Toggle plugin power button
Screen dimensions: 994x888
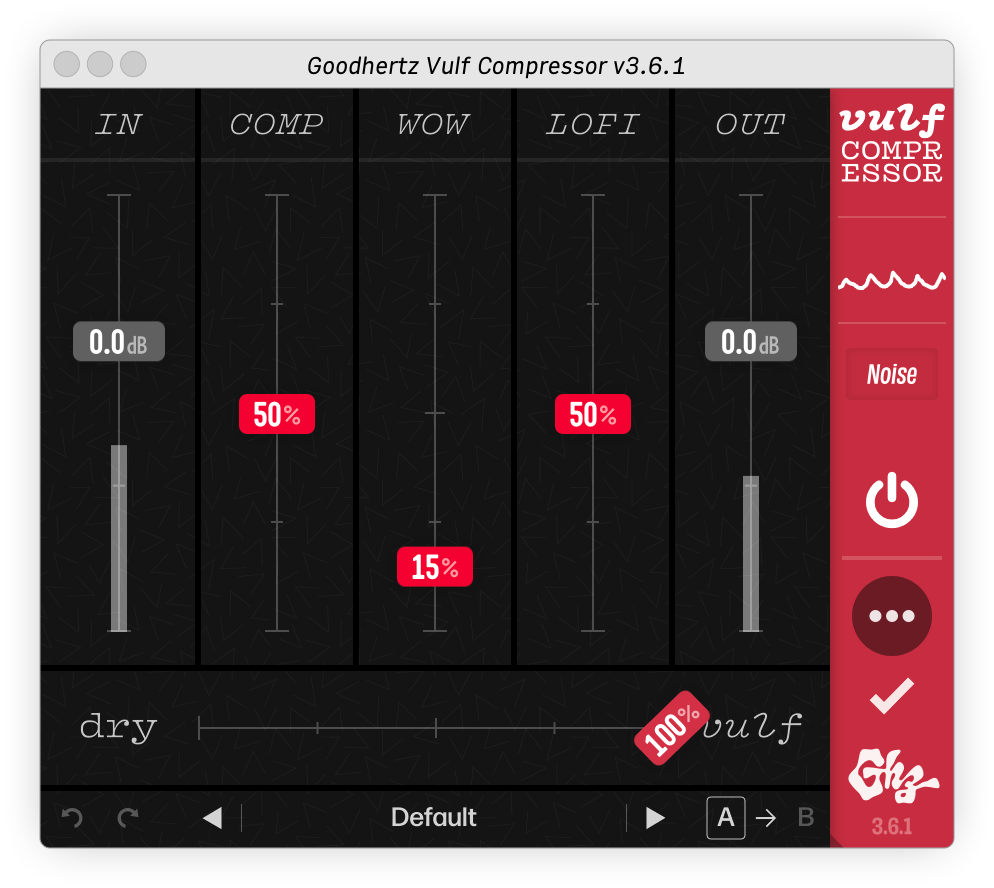[891, 500]
